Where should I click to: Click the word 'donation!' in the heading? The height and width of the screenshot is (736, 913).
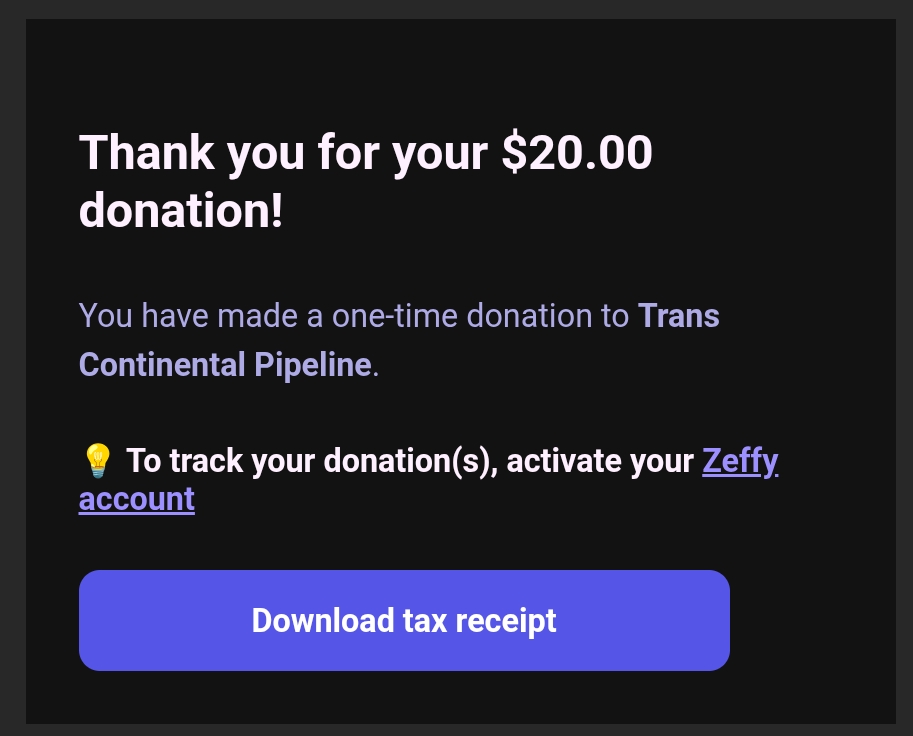[x=181, y=211]
